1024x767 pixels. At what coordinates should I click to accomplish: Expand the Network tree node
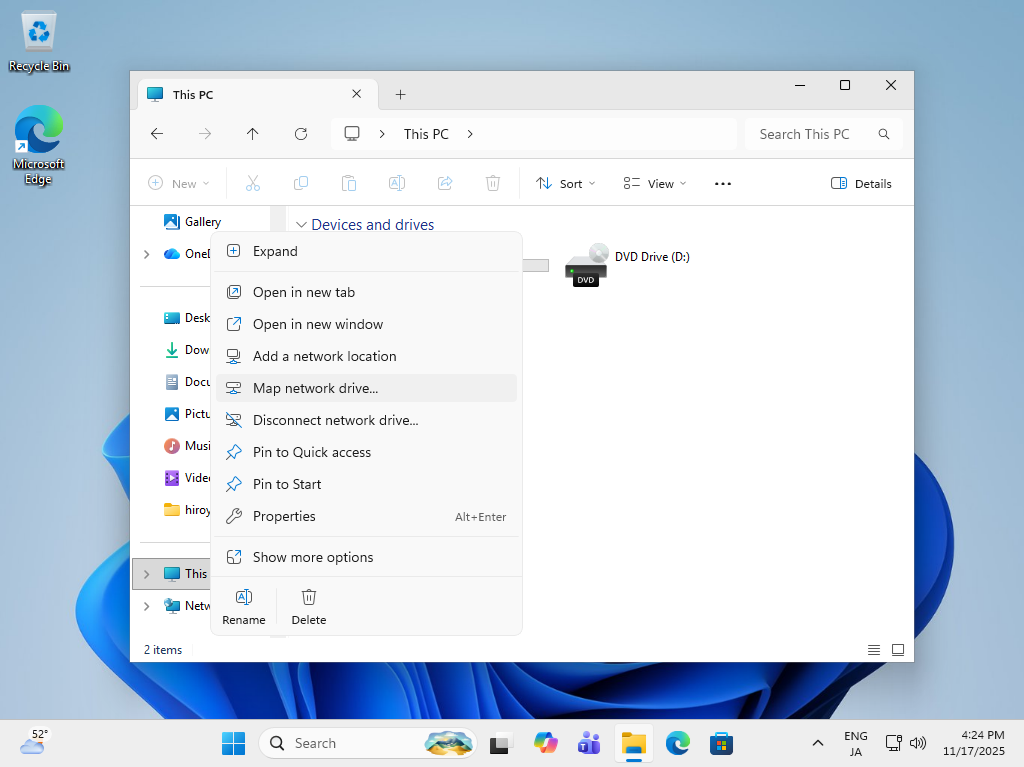pos(147,606)
